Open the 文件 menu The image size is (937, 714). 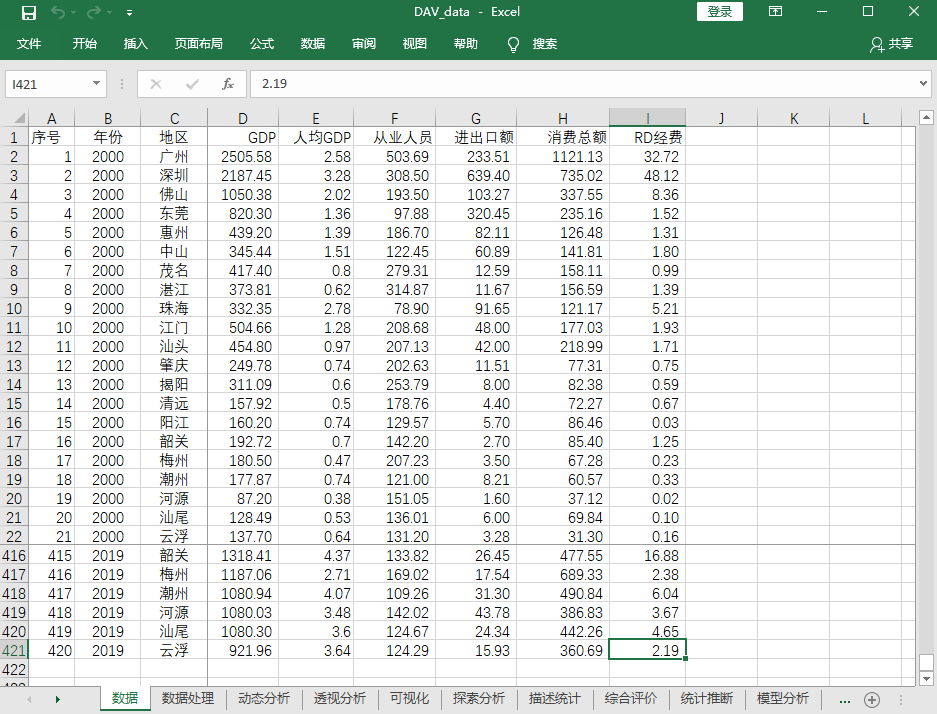[x=29, y=44]
